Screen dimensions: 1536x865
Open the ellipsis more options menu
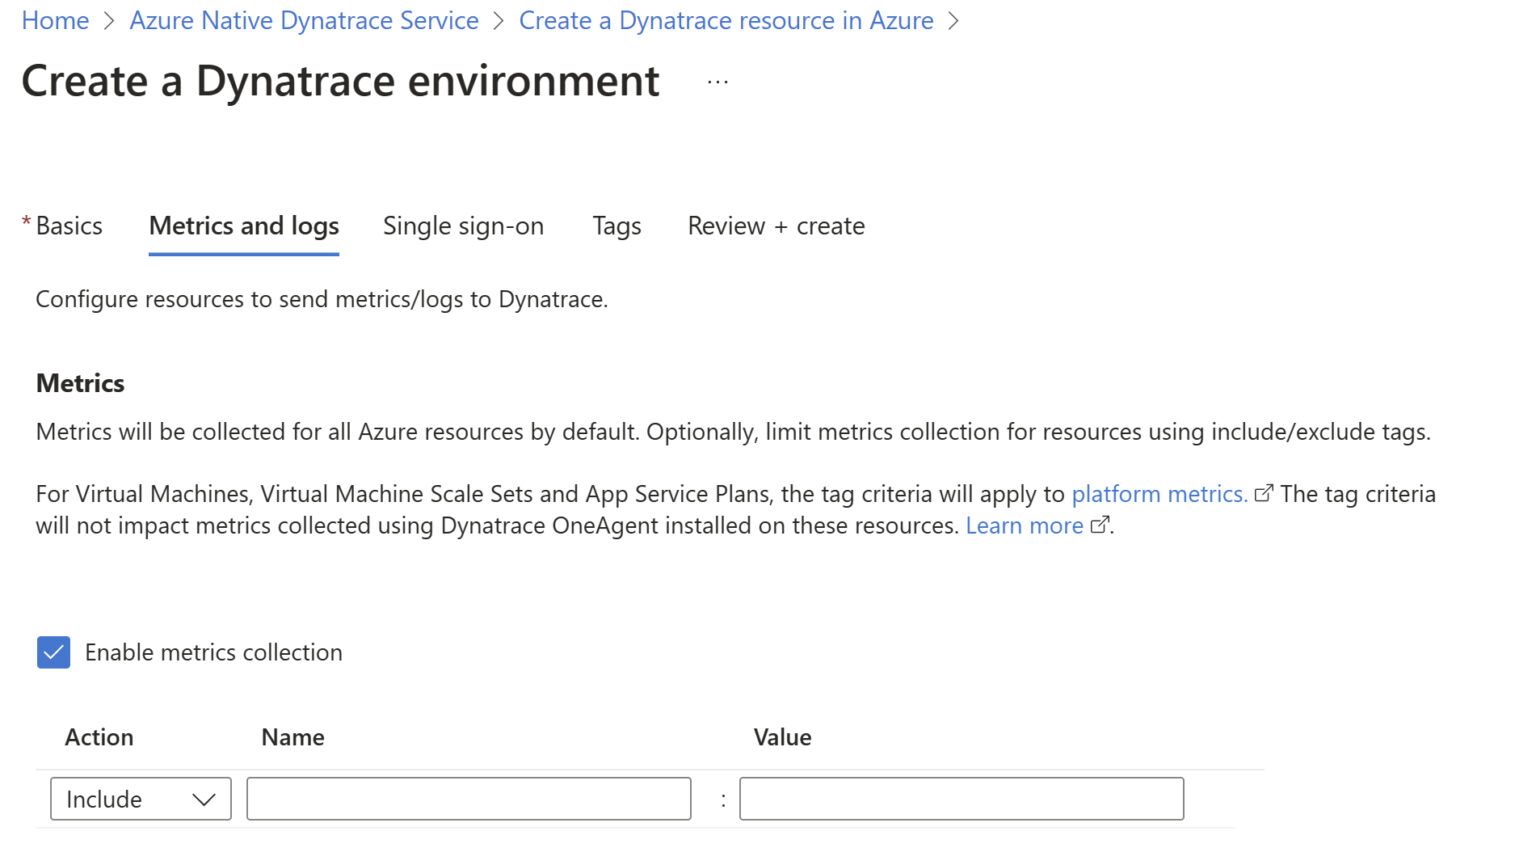tap(717, 82)
